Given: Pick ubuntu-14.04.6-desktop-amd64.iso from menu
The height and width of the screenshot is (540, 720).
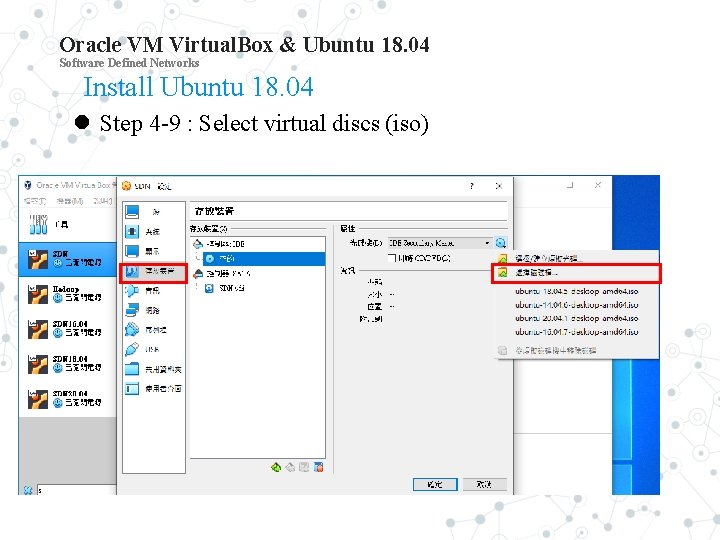Looking at the screenshot, I should 577,305.
